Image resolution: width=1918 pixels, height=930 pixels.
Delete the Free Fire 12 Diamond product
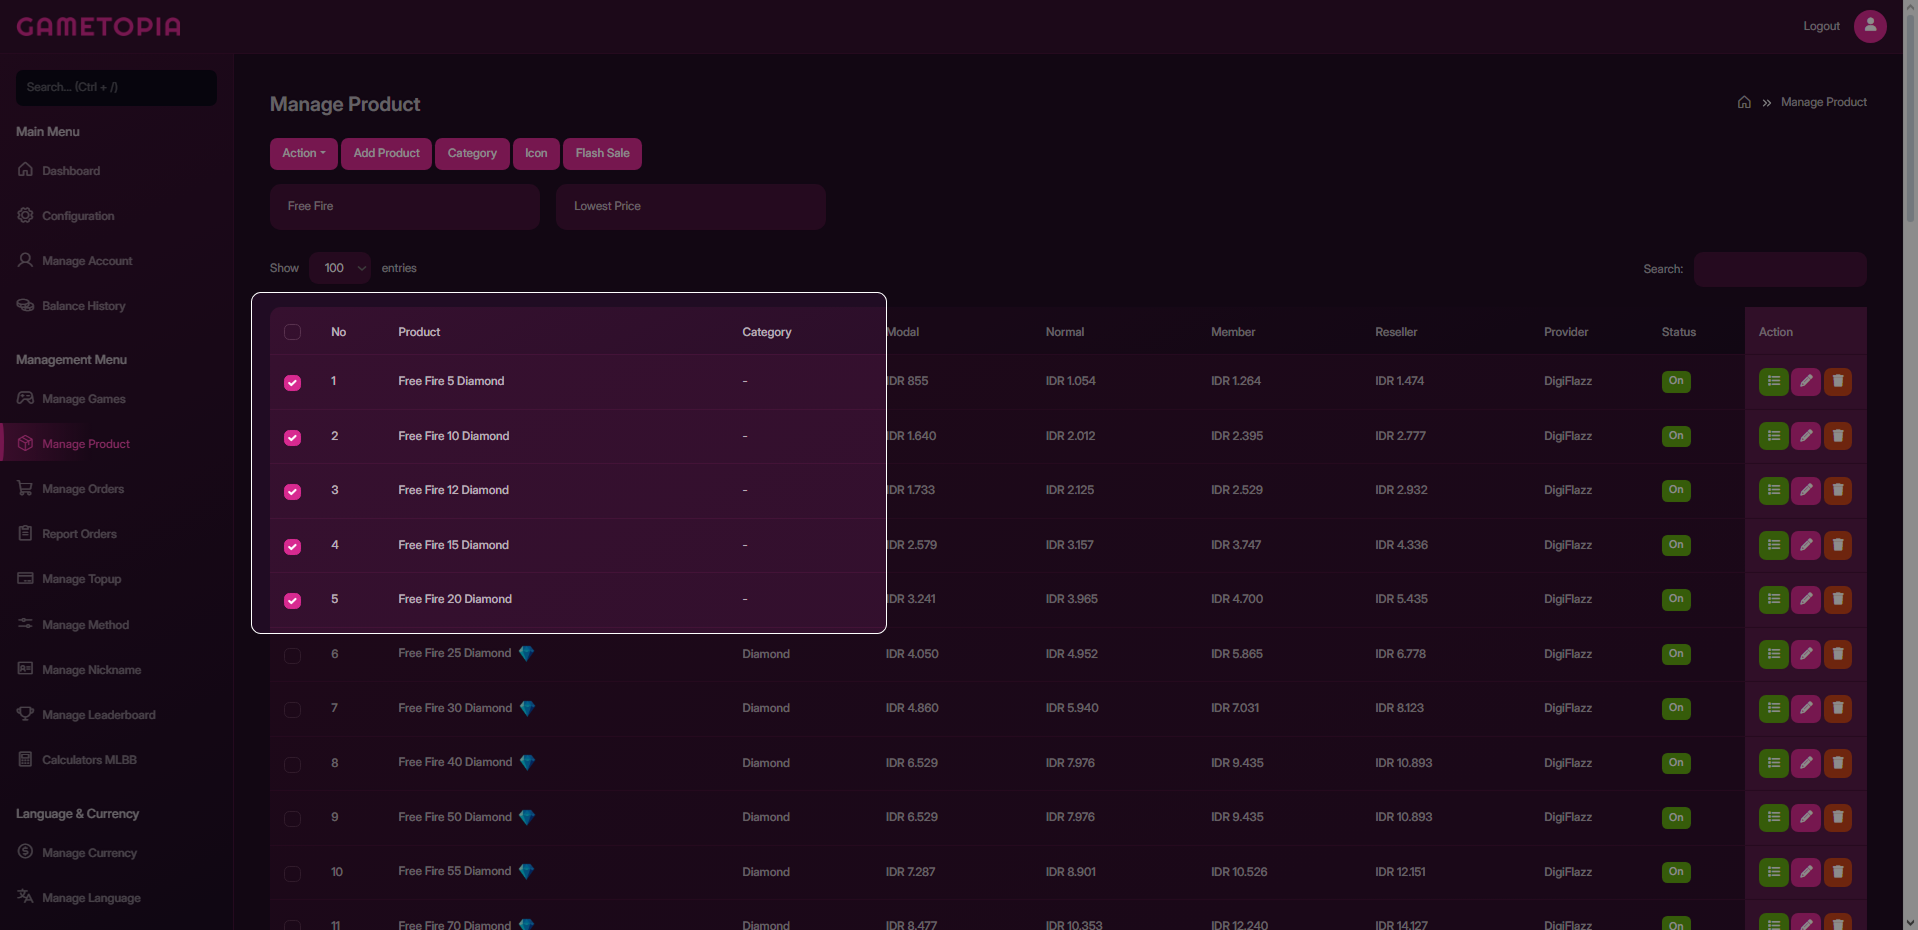click(x=1837, y=490)
